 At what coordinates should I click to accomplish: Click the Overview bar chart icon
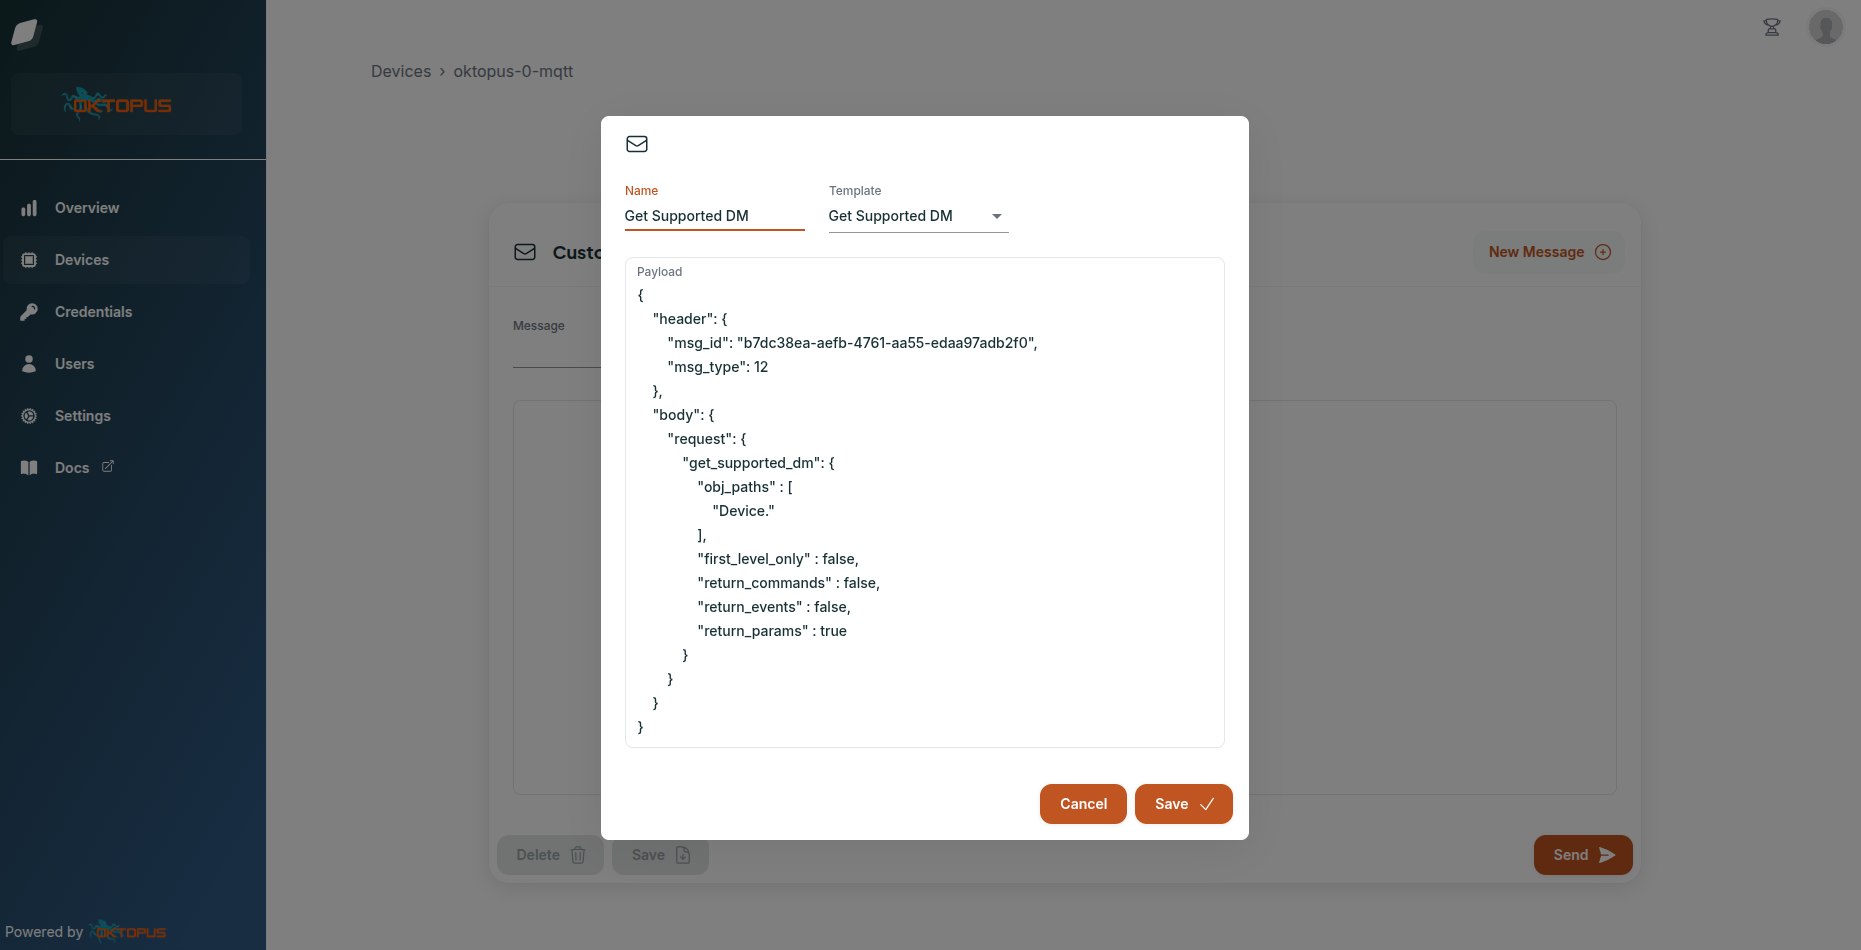(x=29, y=208)
